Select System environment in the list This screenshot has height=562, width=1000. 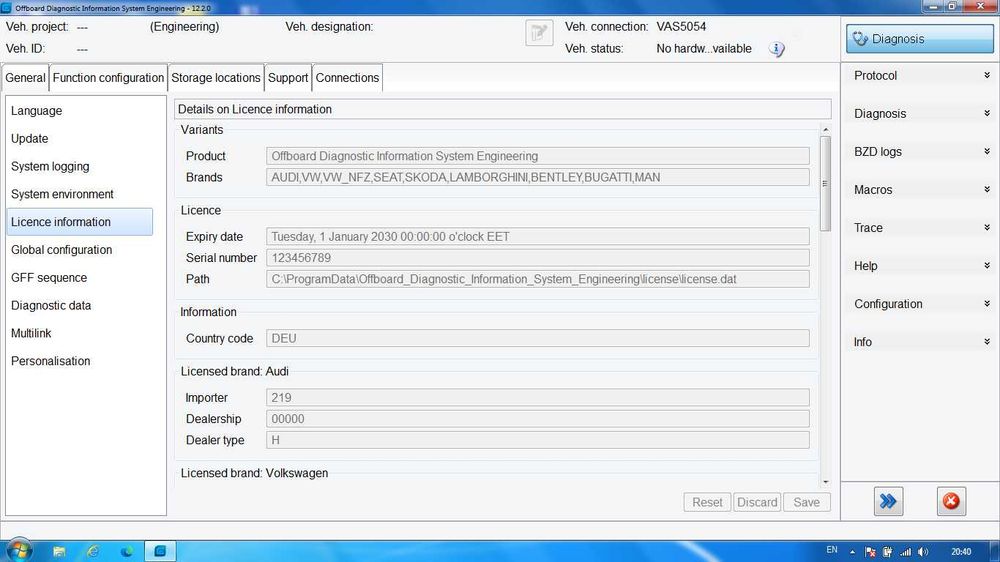80,194
